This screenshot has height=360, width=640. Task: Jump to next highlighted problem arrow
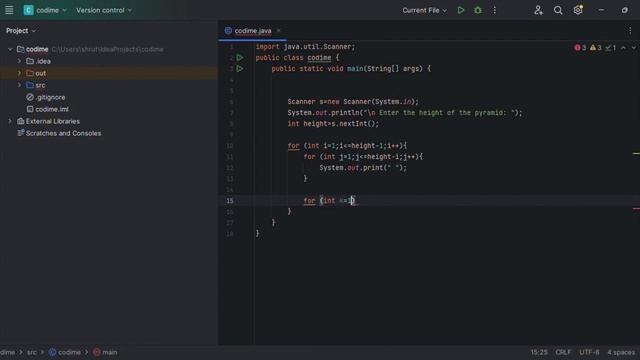click(633, 48)
